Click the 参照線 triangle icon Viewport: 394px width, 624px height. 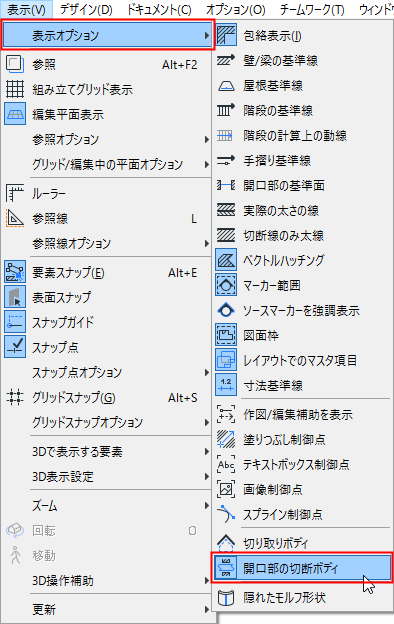(x=15, y=218)
